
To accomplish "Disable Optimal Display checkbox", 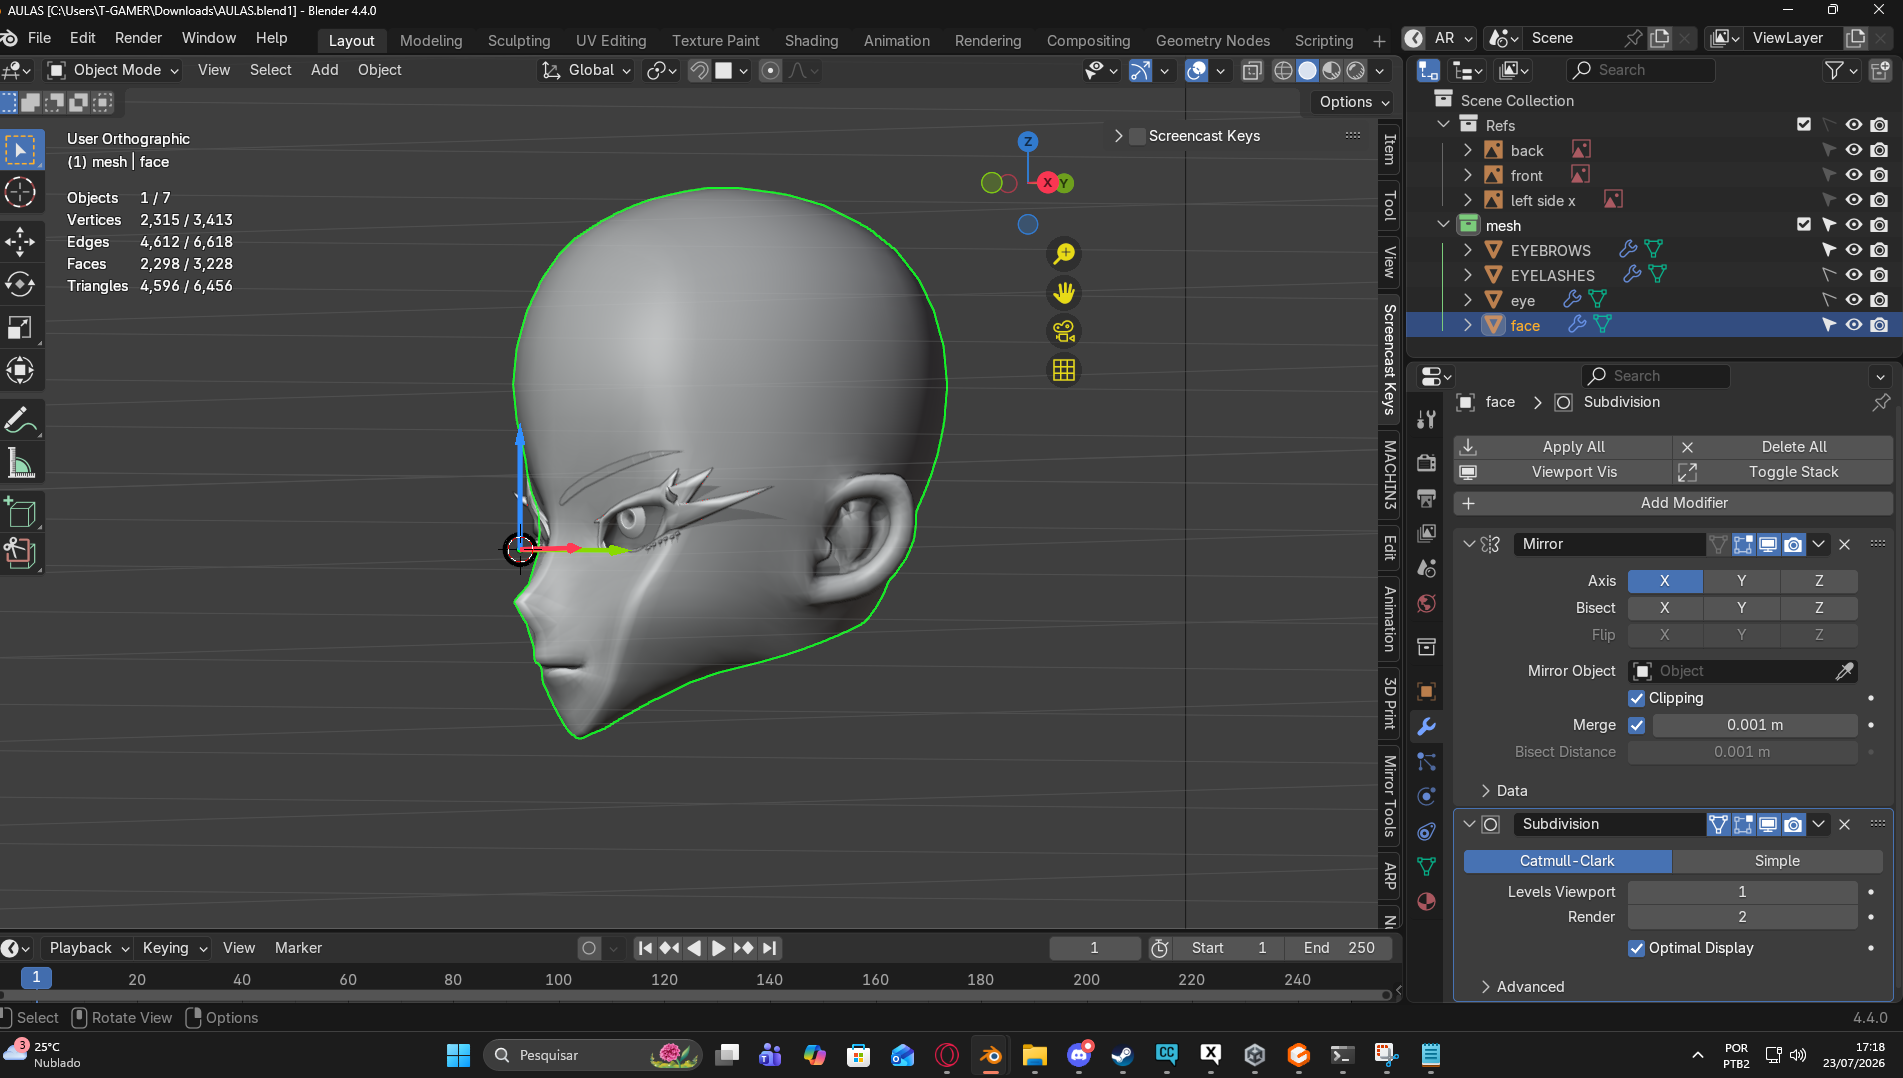I will point(1637,948).
